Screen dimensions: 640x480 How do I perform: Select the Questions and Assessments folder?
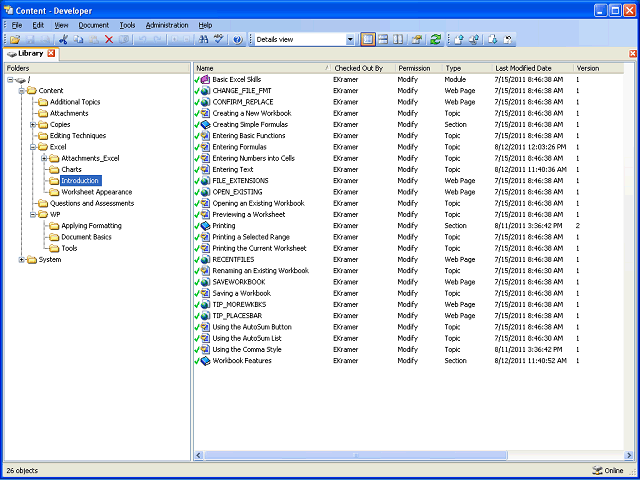point(92,203)
